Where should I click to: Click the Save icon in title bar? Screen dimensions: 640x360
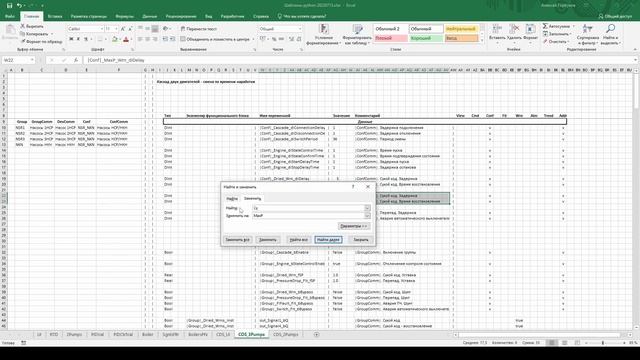click(9, 5)
